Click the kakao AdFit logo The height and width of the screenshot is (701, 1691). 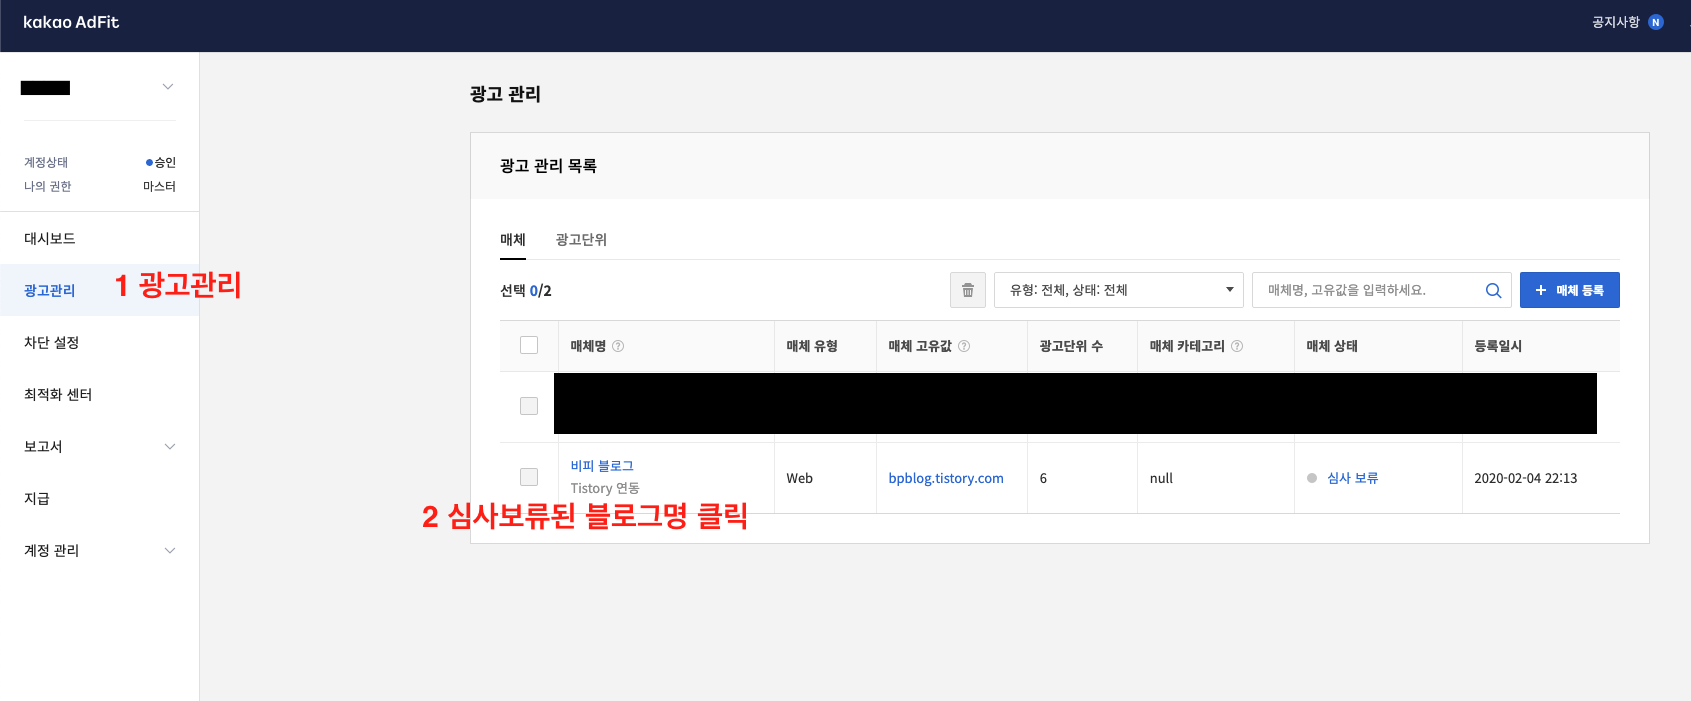pyautogui.click(x=71, y=22)
